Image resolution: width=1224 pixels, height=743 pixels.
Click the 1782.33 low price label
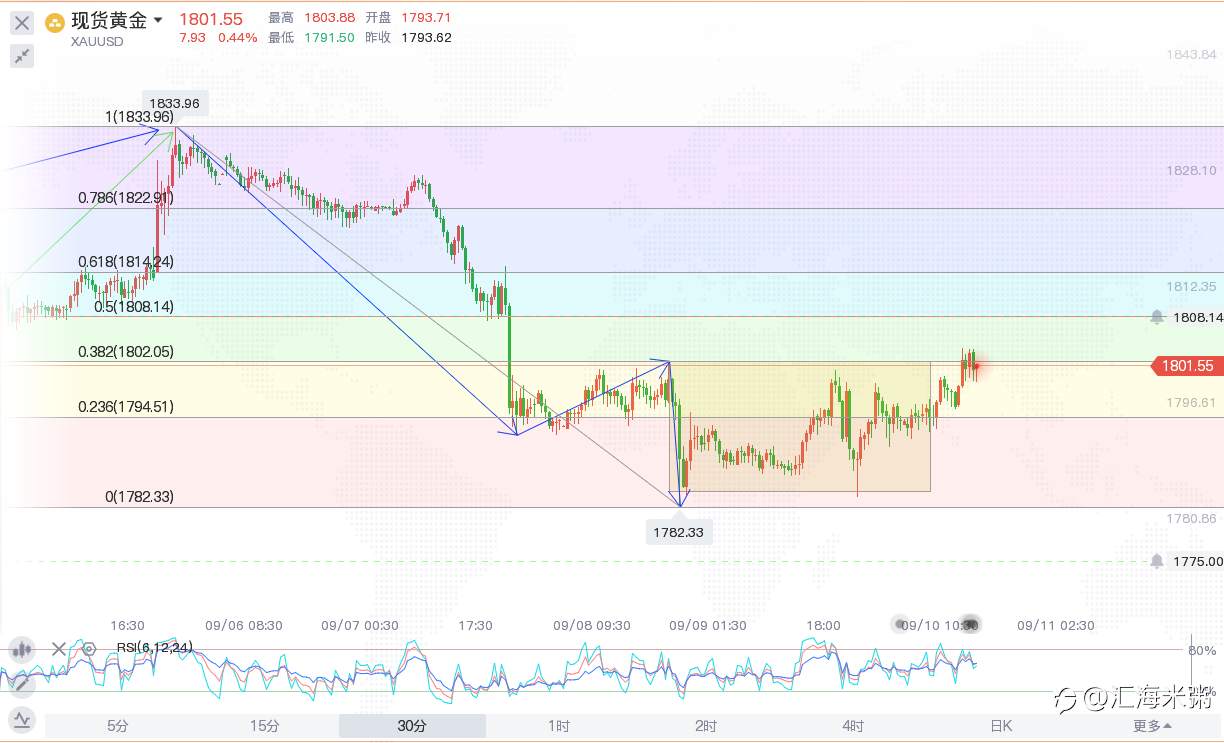[679, 532]
